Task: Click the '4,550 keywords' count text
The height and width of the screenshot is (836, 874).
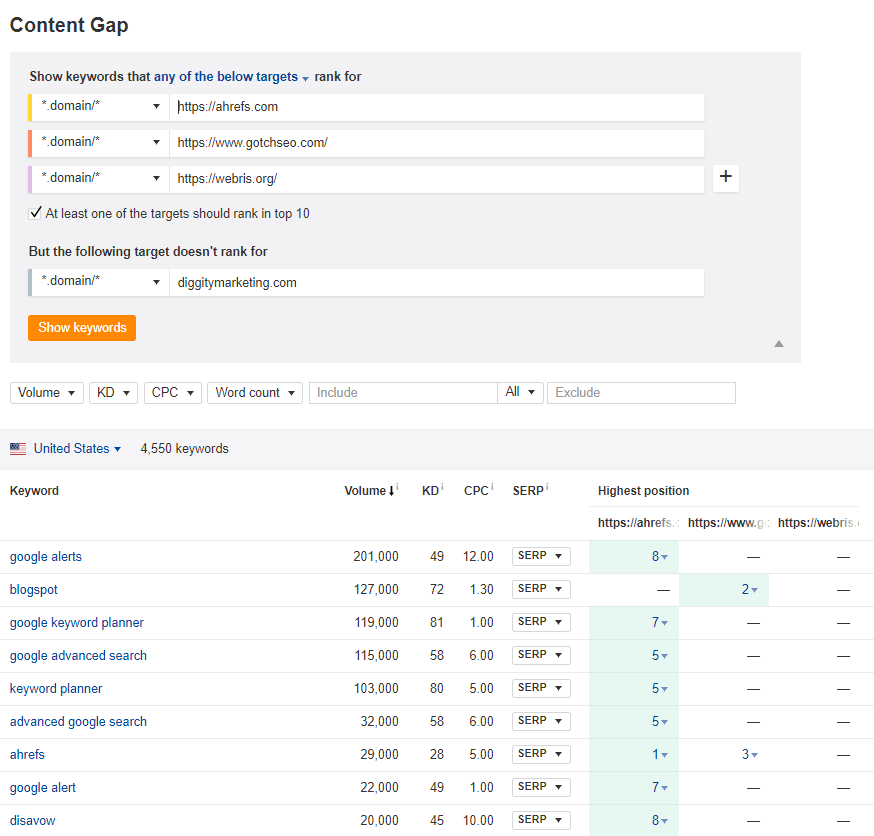Action: tap(184, 449)
